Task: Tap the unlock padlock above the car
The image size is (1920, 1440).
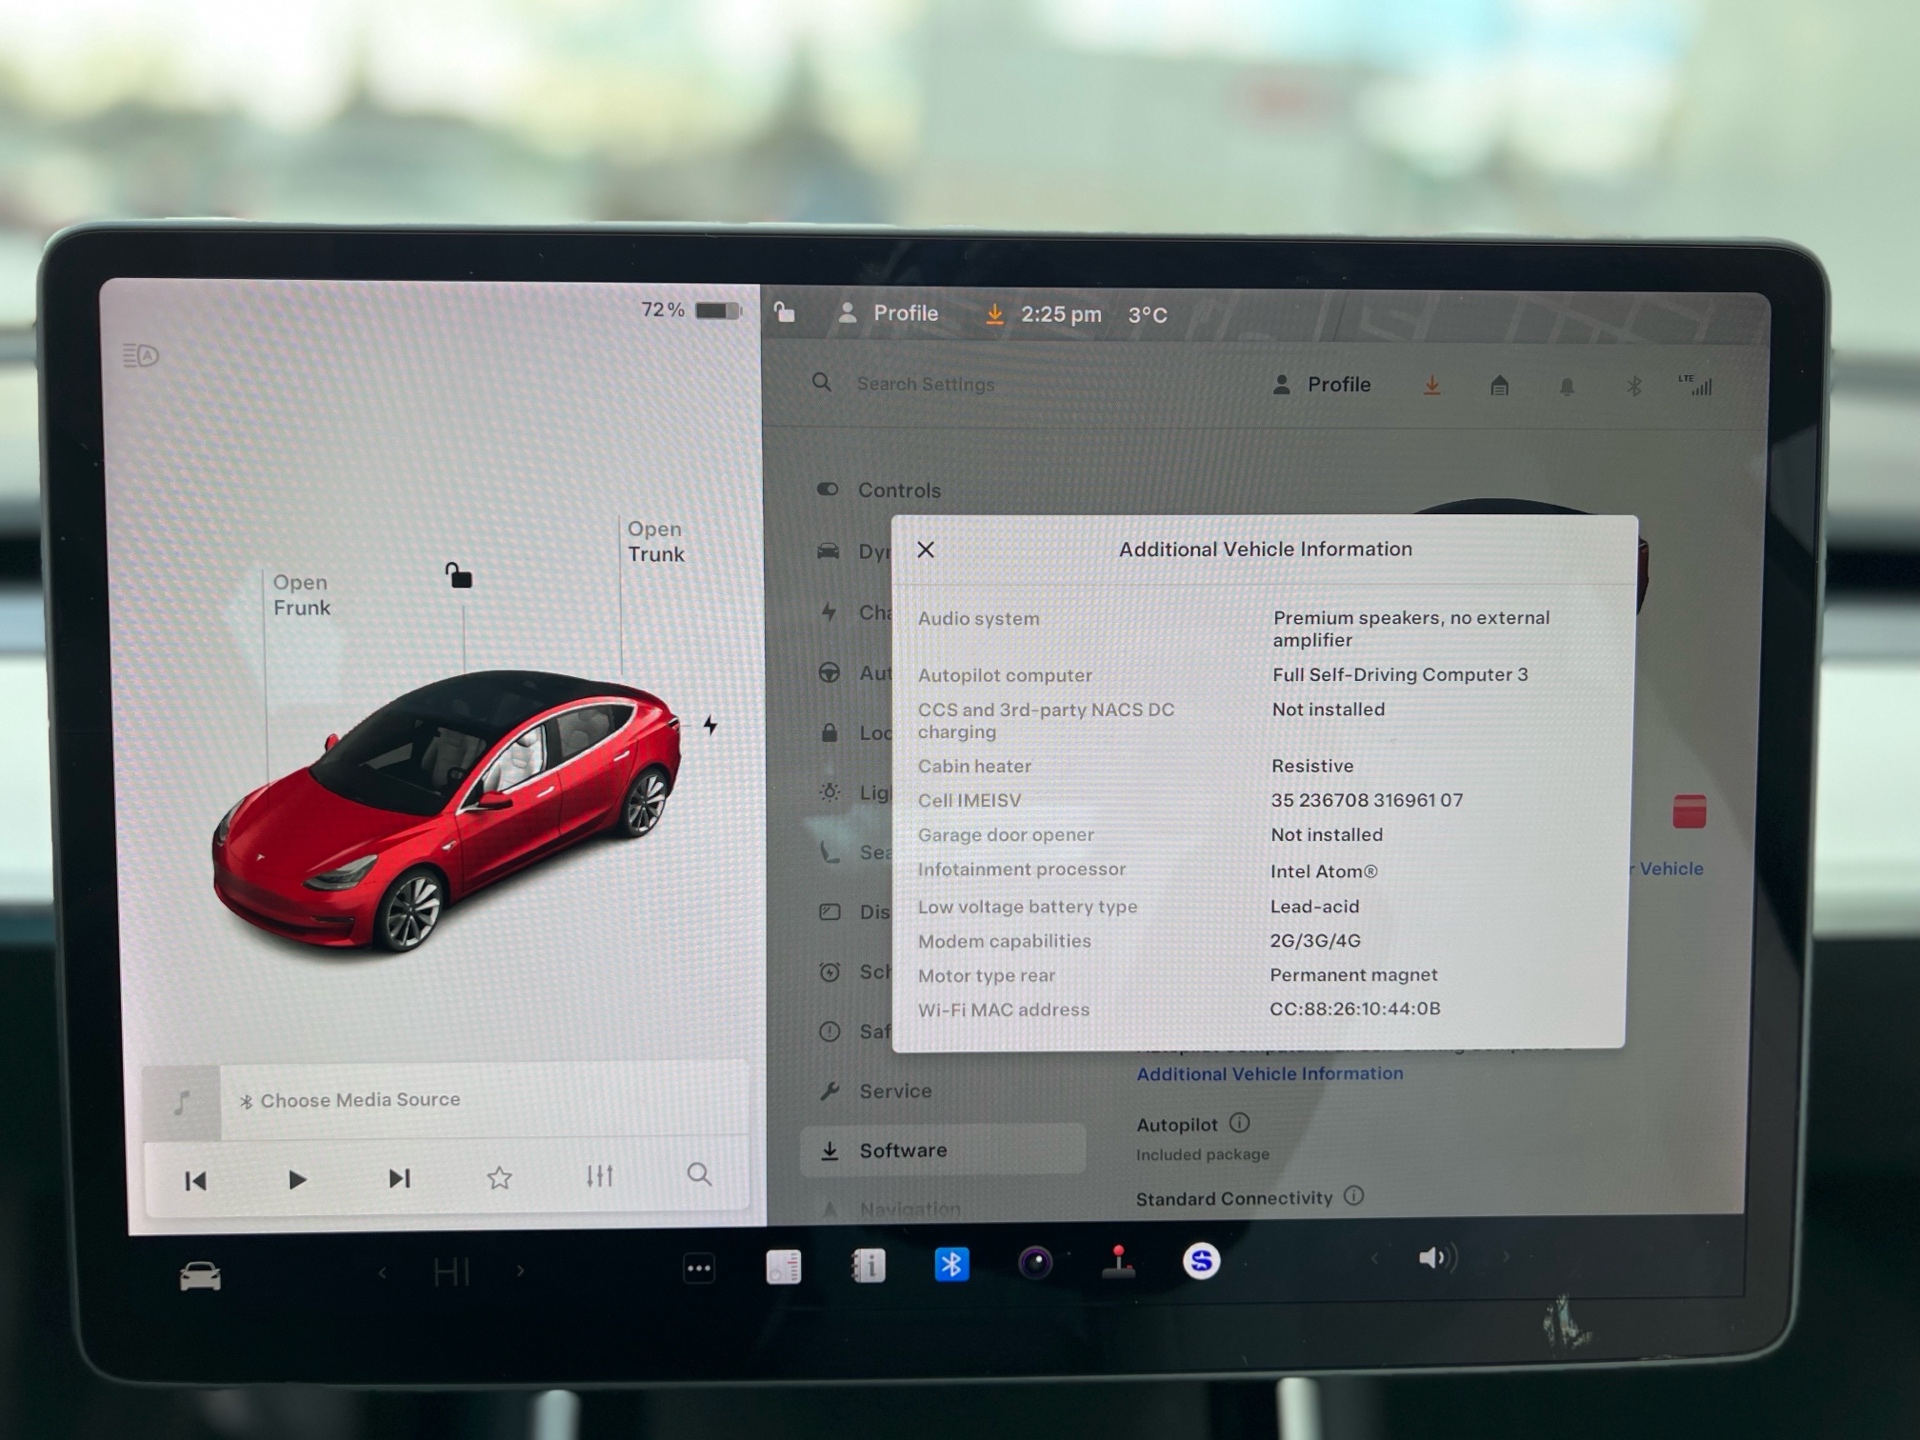Action: pyautogui.click(x=458, y=576)
